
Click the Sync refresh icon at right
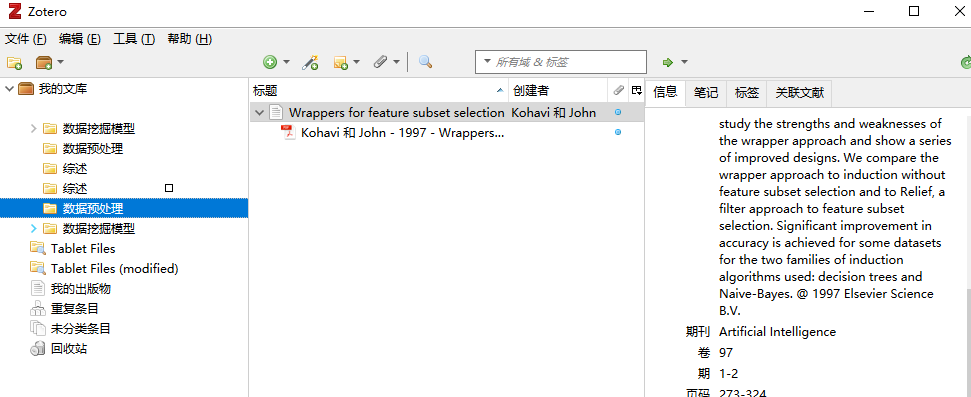[965, 62]
